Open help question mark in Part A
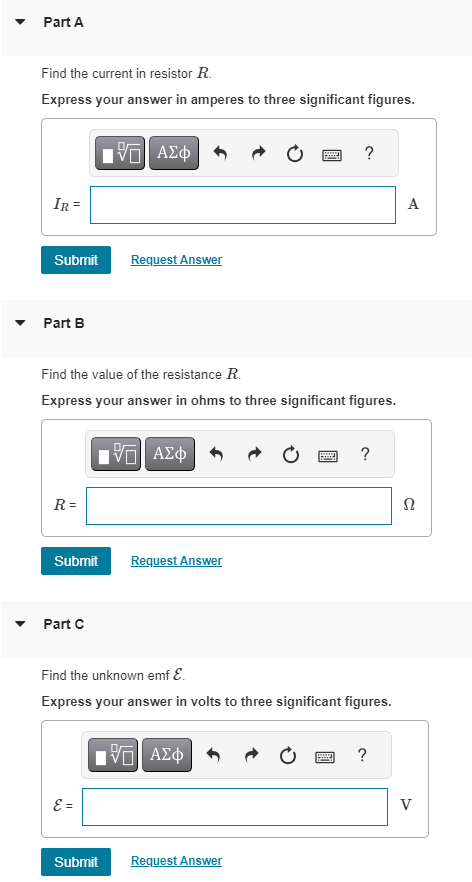 click(x=368, y=152)
